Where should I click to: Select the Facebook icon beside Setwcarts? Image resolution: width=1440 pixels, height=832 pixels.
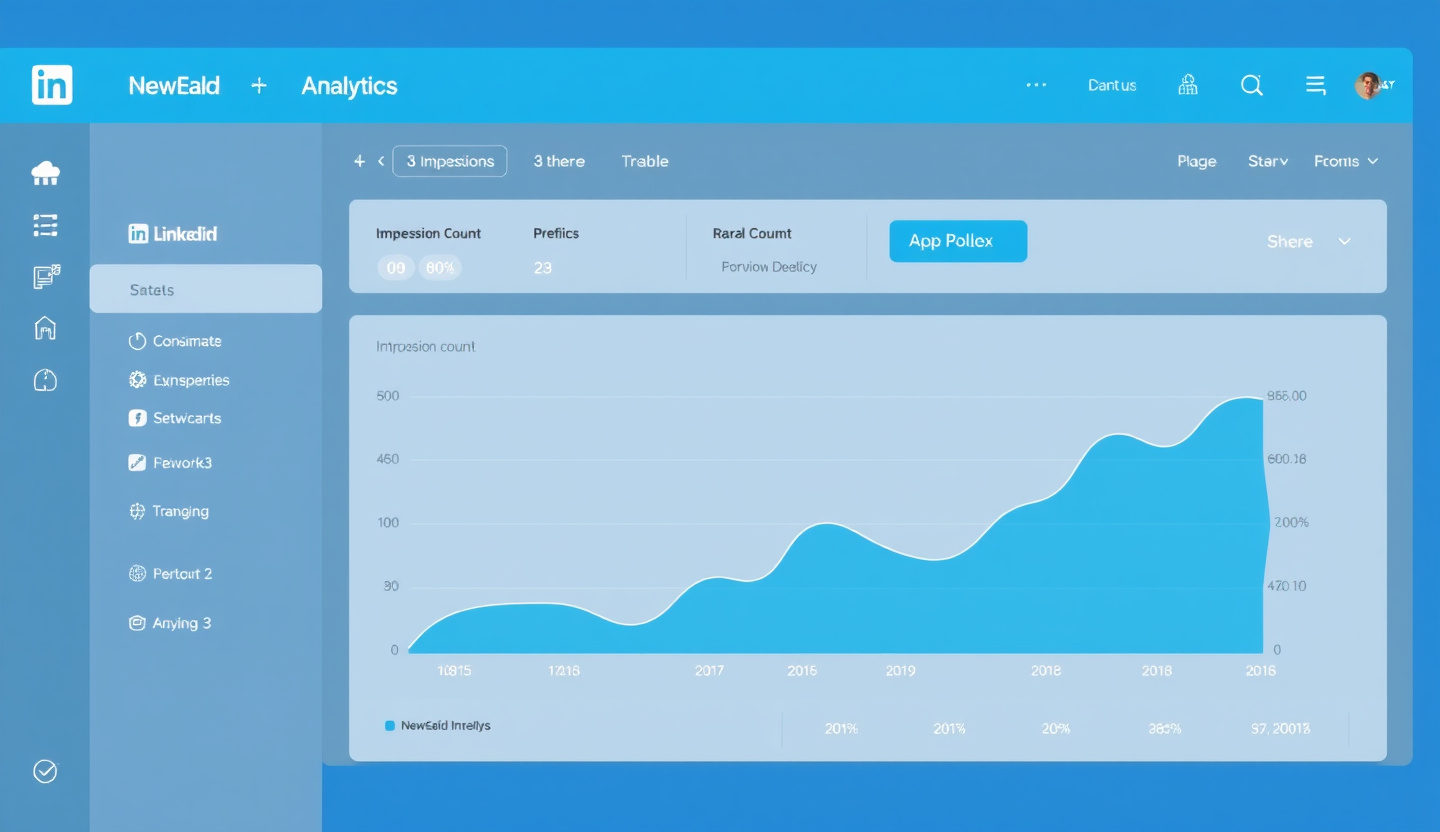coord(136,418)
